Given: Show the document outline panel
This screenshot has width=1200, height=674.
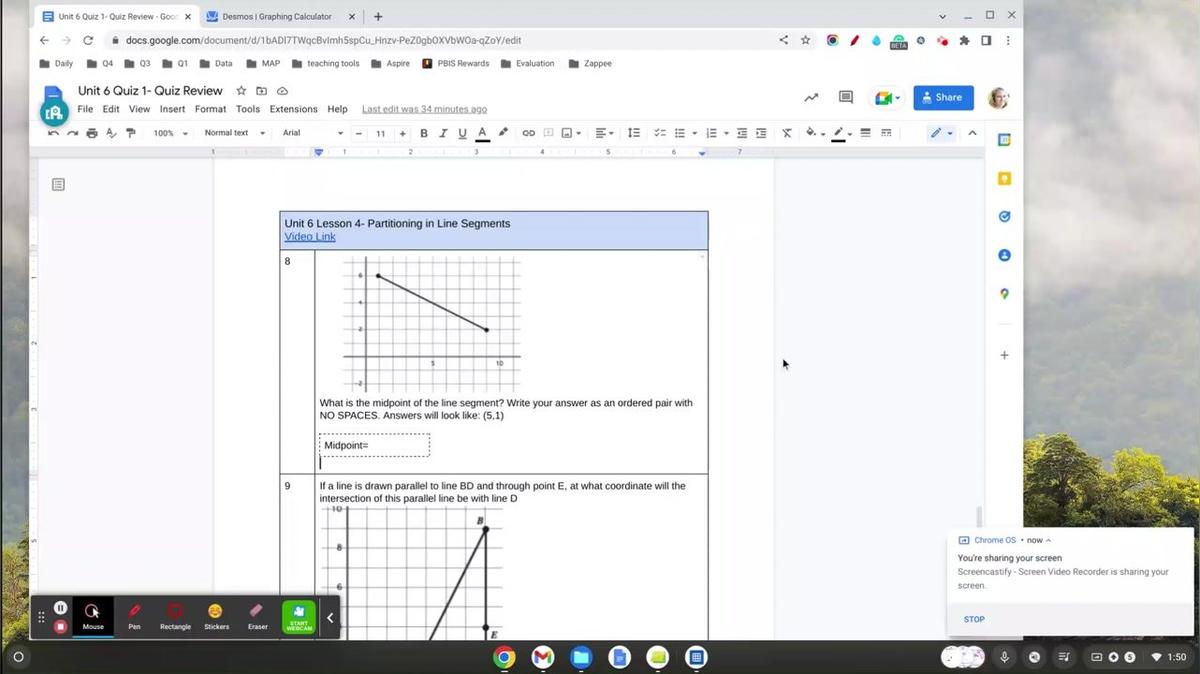Looking at the screenshot, I should [58, 185].
